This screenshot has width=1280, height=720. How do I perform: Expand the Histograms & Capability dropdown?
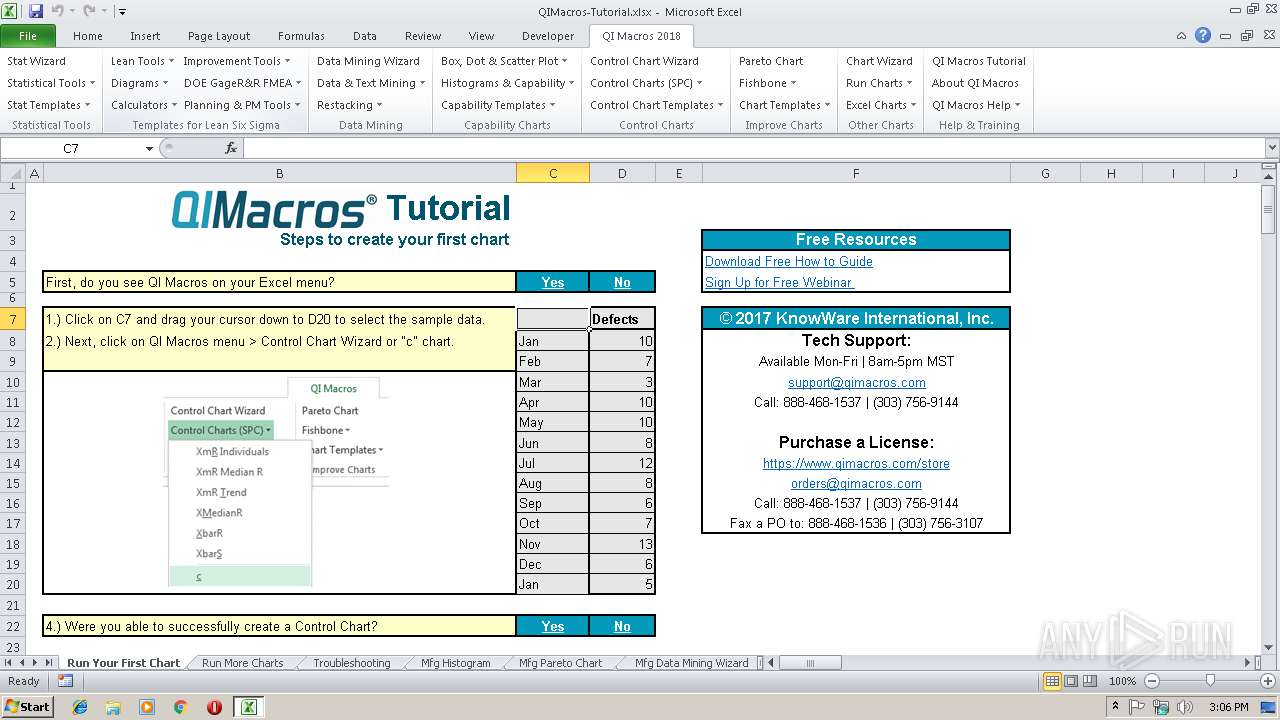point(508,83)
